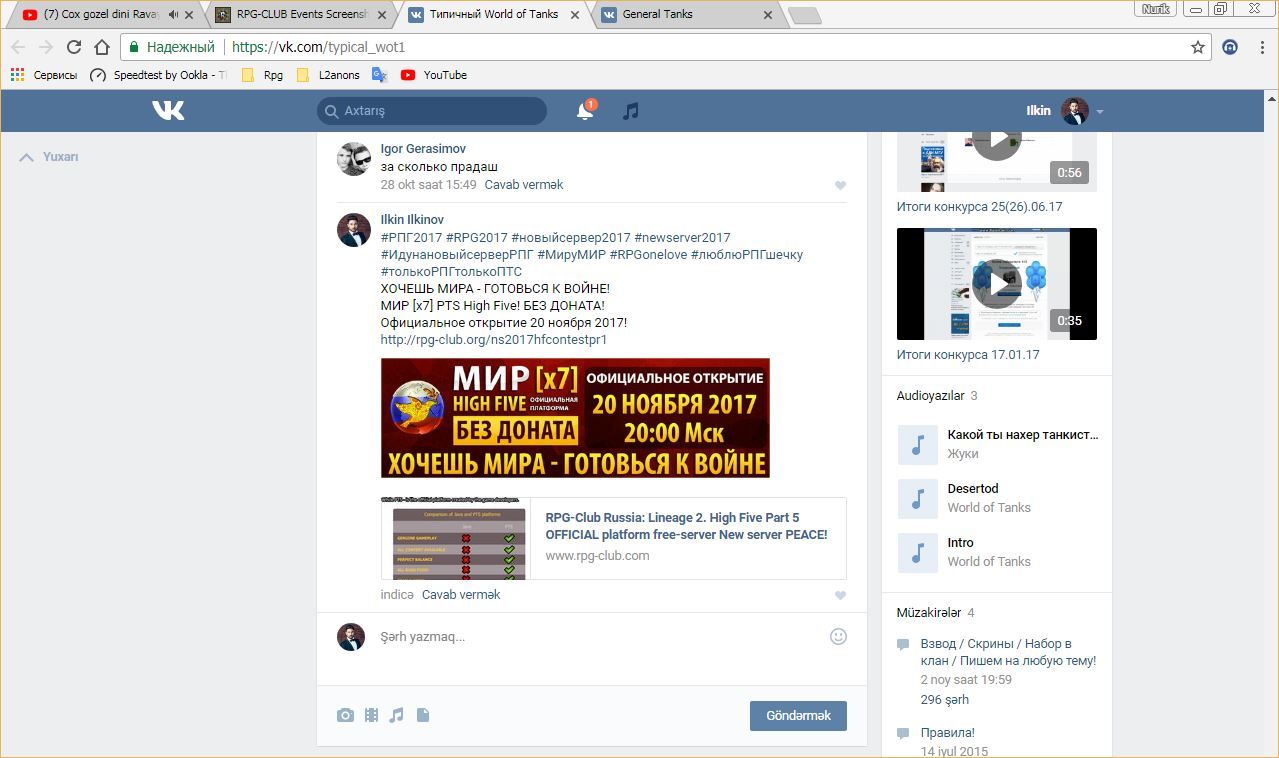Viewport: 1279px width, 758px height.
Task: Play the Desertod audio track
Action: [918, 499]
